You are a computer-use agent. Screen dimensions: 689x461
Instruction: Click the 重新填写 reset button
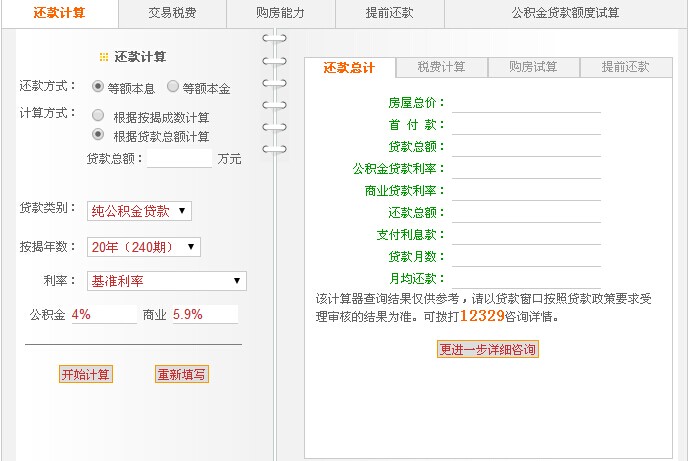click(182, 374)
